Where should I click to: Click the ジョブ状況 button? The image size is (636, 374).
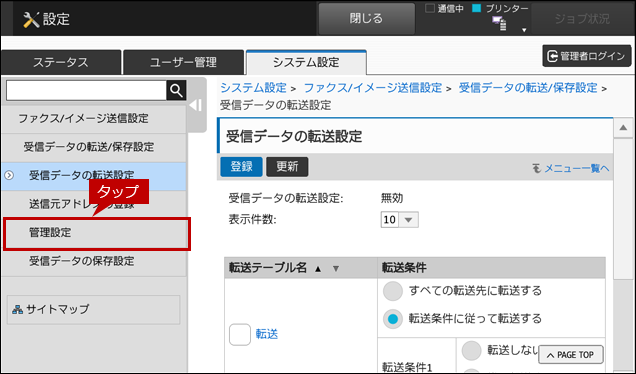pos(582,19)
